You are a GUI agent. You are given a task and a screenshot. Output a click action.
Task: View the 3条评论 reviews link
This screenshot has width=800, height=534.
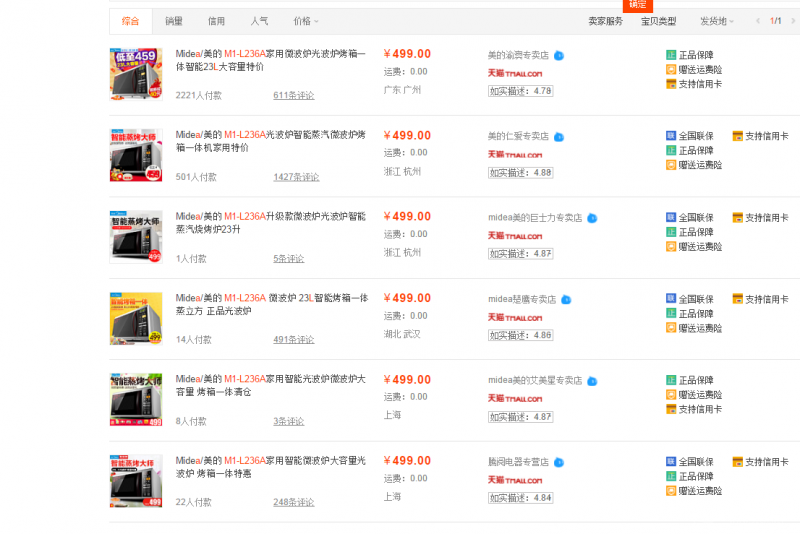click(289, 421)
